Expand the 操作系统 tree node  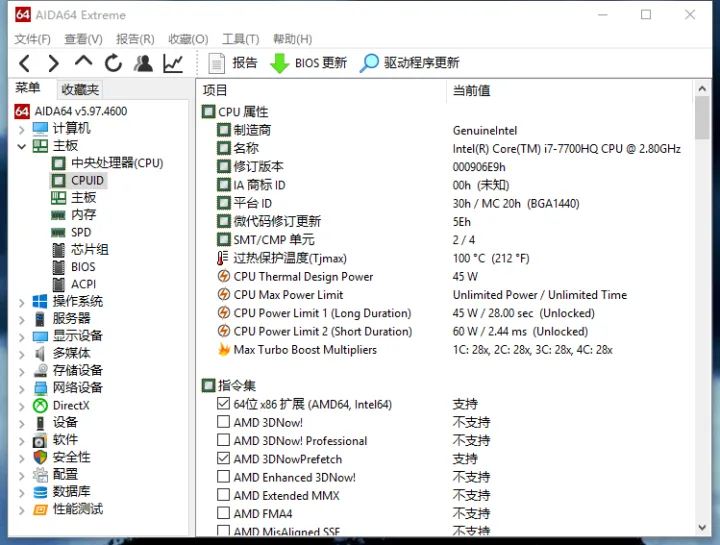pos(22,302)
